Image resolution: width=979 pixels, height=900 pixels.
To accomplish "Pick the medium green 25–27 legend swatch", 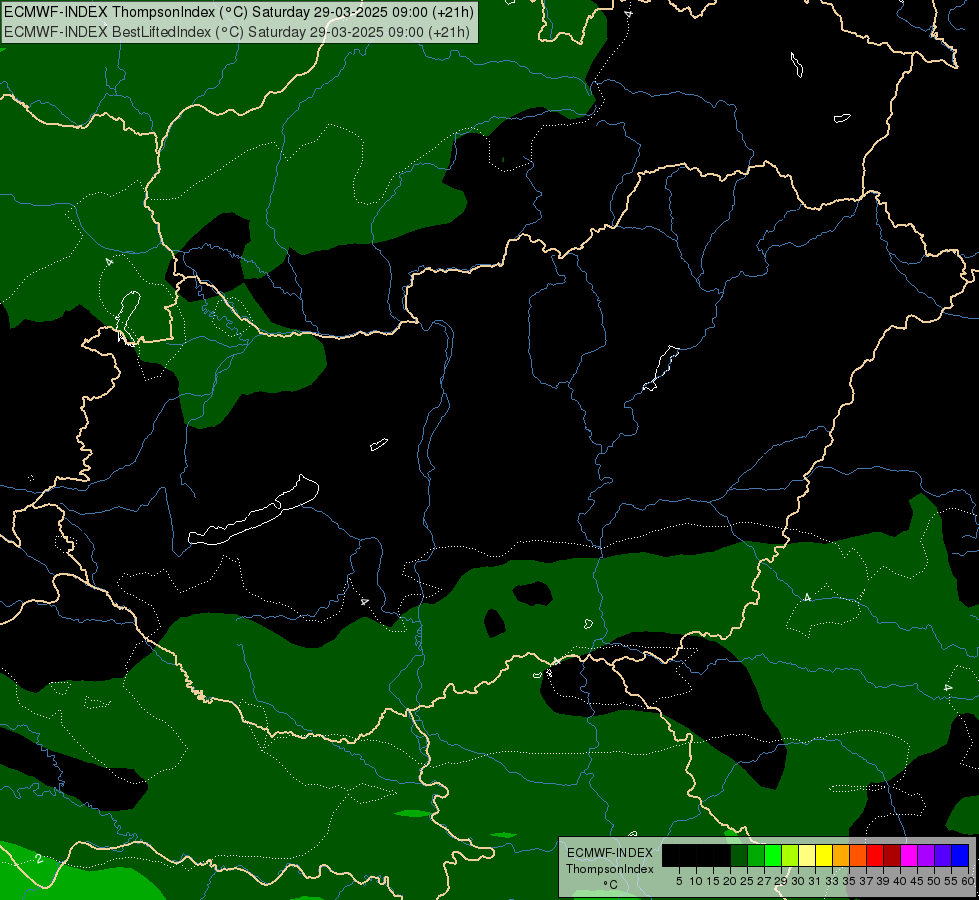I will 756,855.
